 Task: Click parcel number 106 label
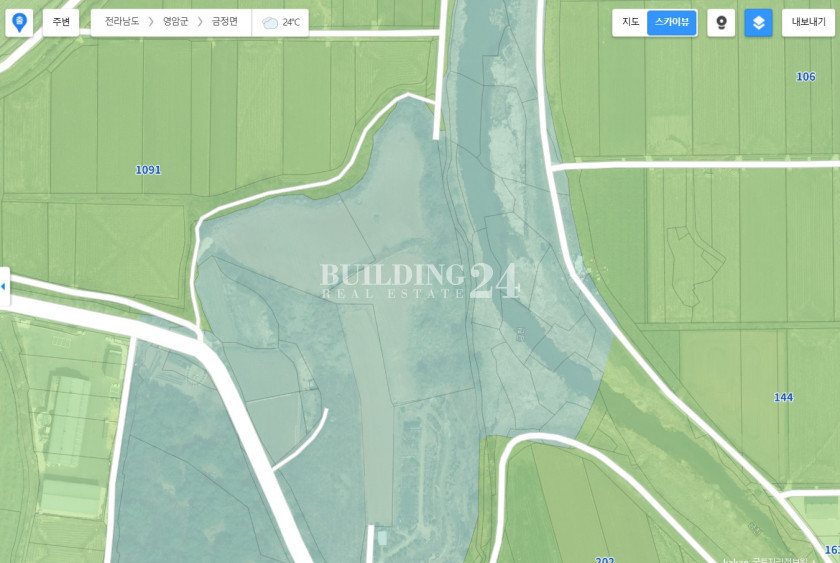point(806,77)
